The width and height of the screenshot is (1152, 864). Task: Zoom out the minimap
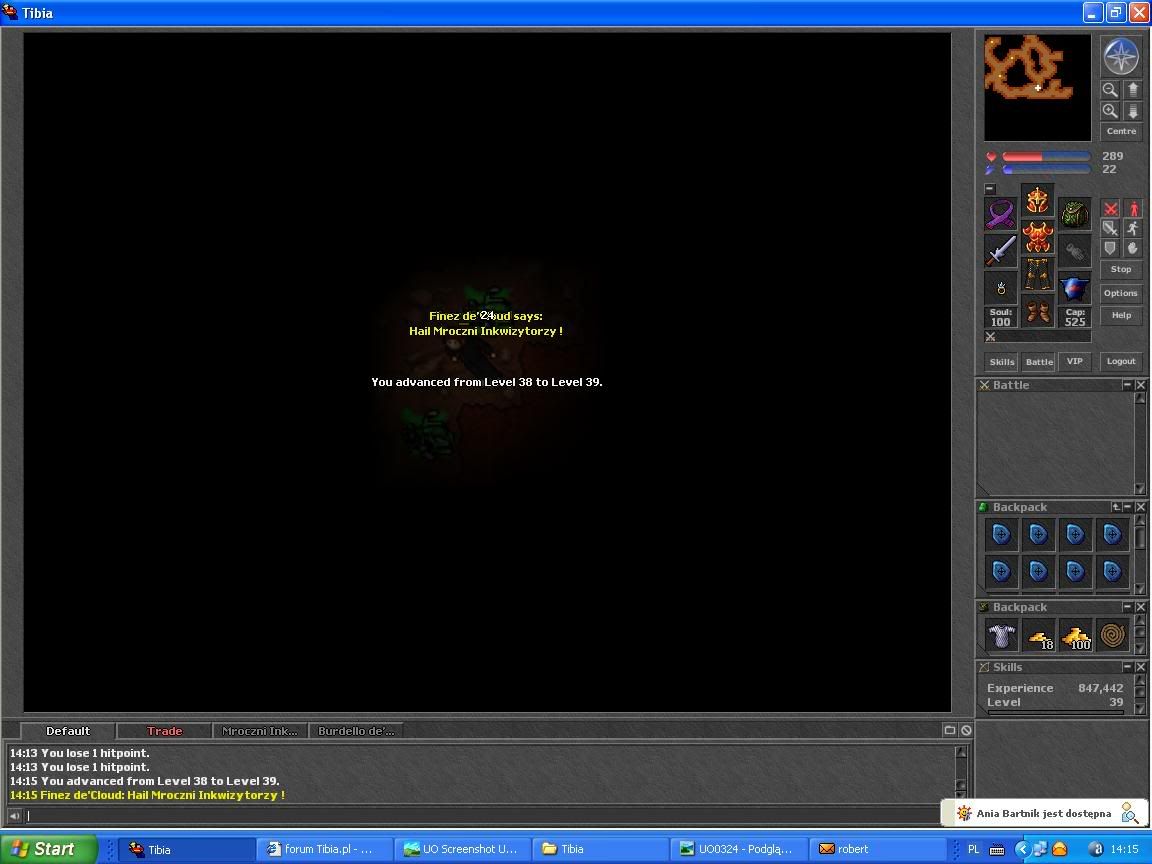pos(1110,90)
